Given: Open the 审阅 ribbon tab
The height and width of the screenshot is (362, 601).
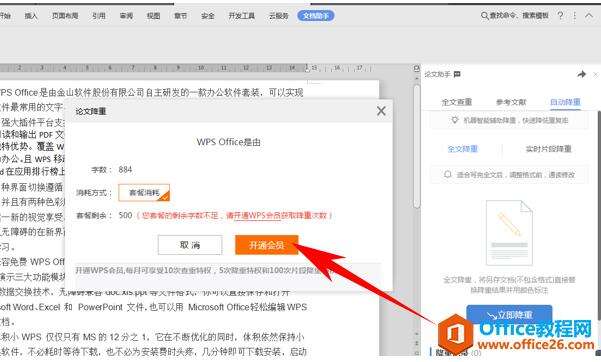Looking at the screenshot, I should (126, 16).
